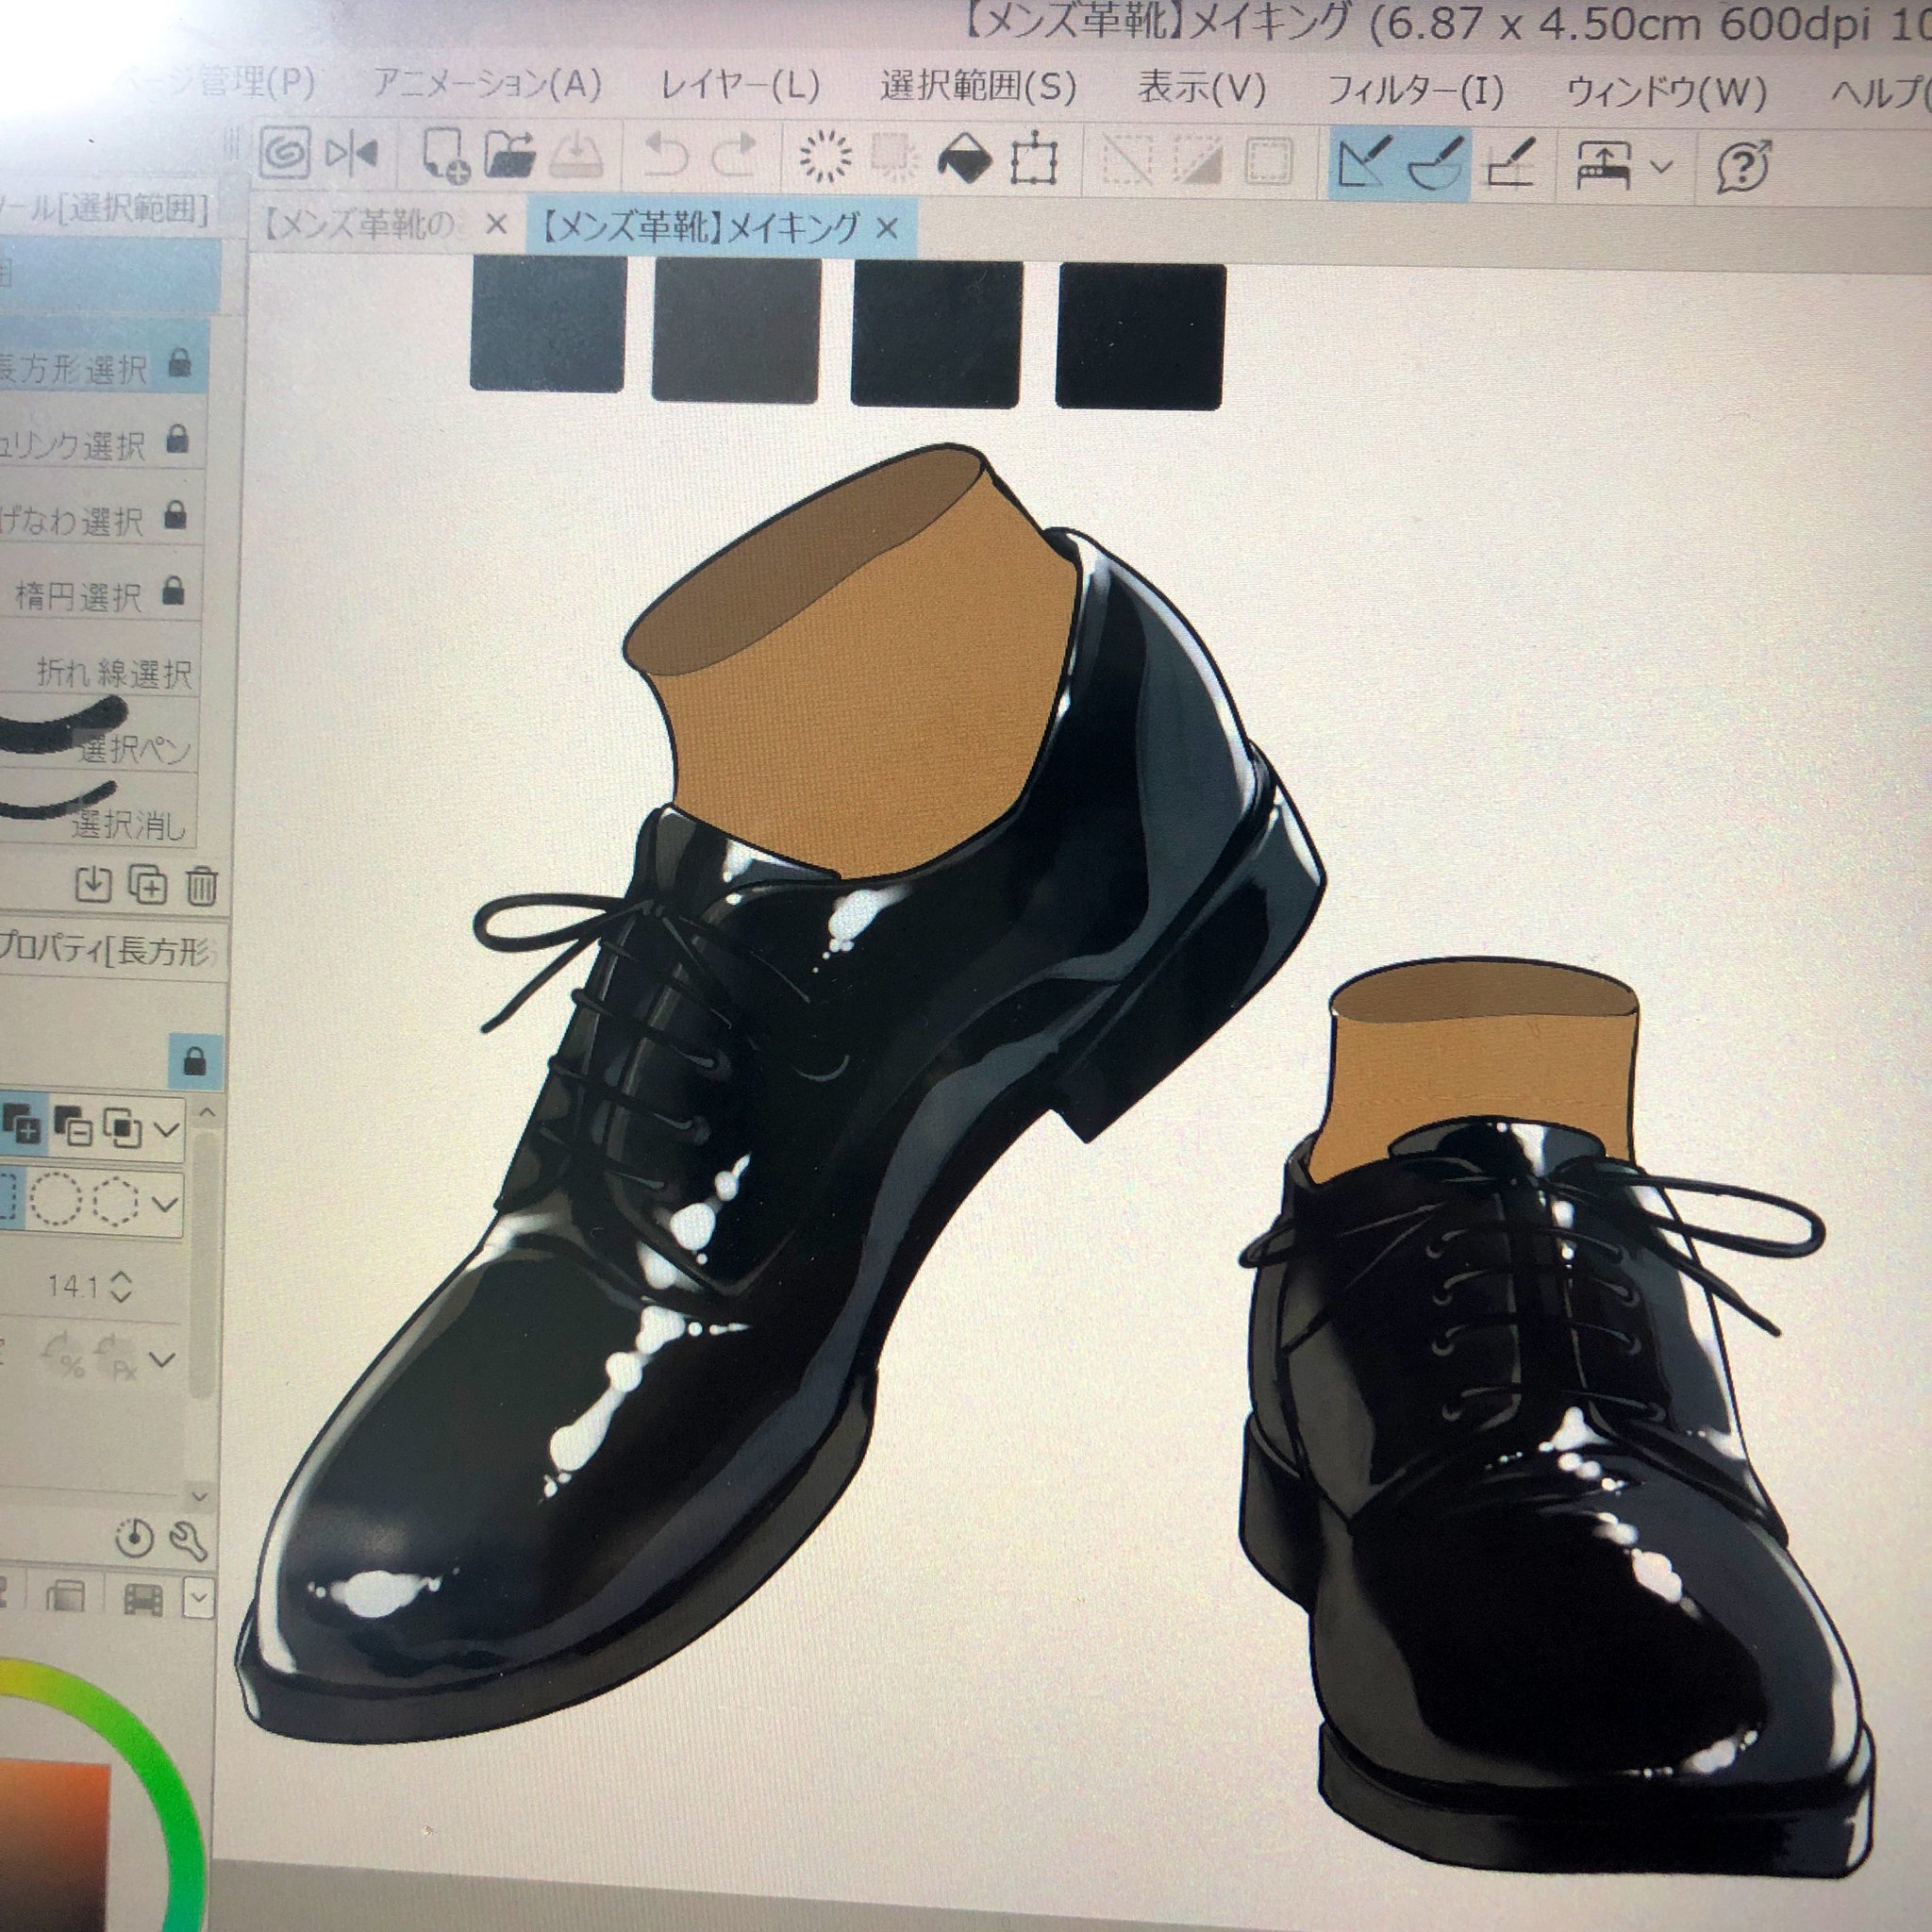Screen dimensions: 1932x1932
Task: Toggle lock on シュリンク選択 sub tool
Action: [177, 438]
